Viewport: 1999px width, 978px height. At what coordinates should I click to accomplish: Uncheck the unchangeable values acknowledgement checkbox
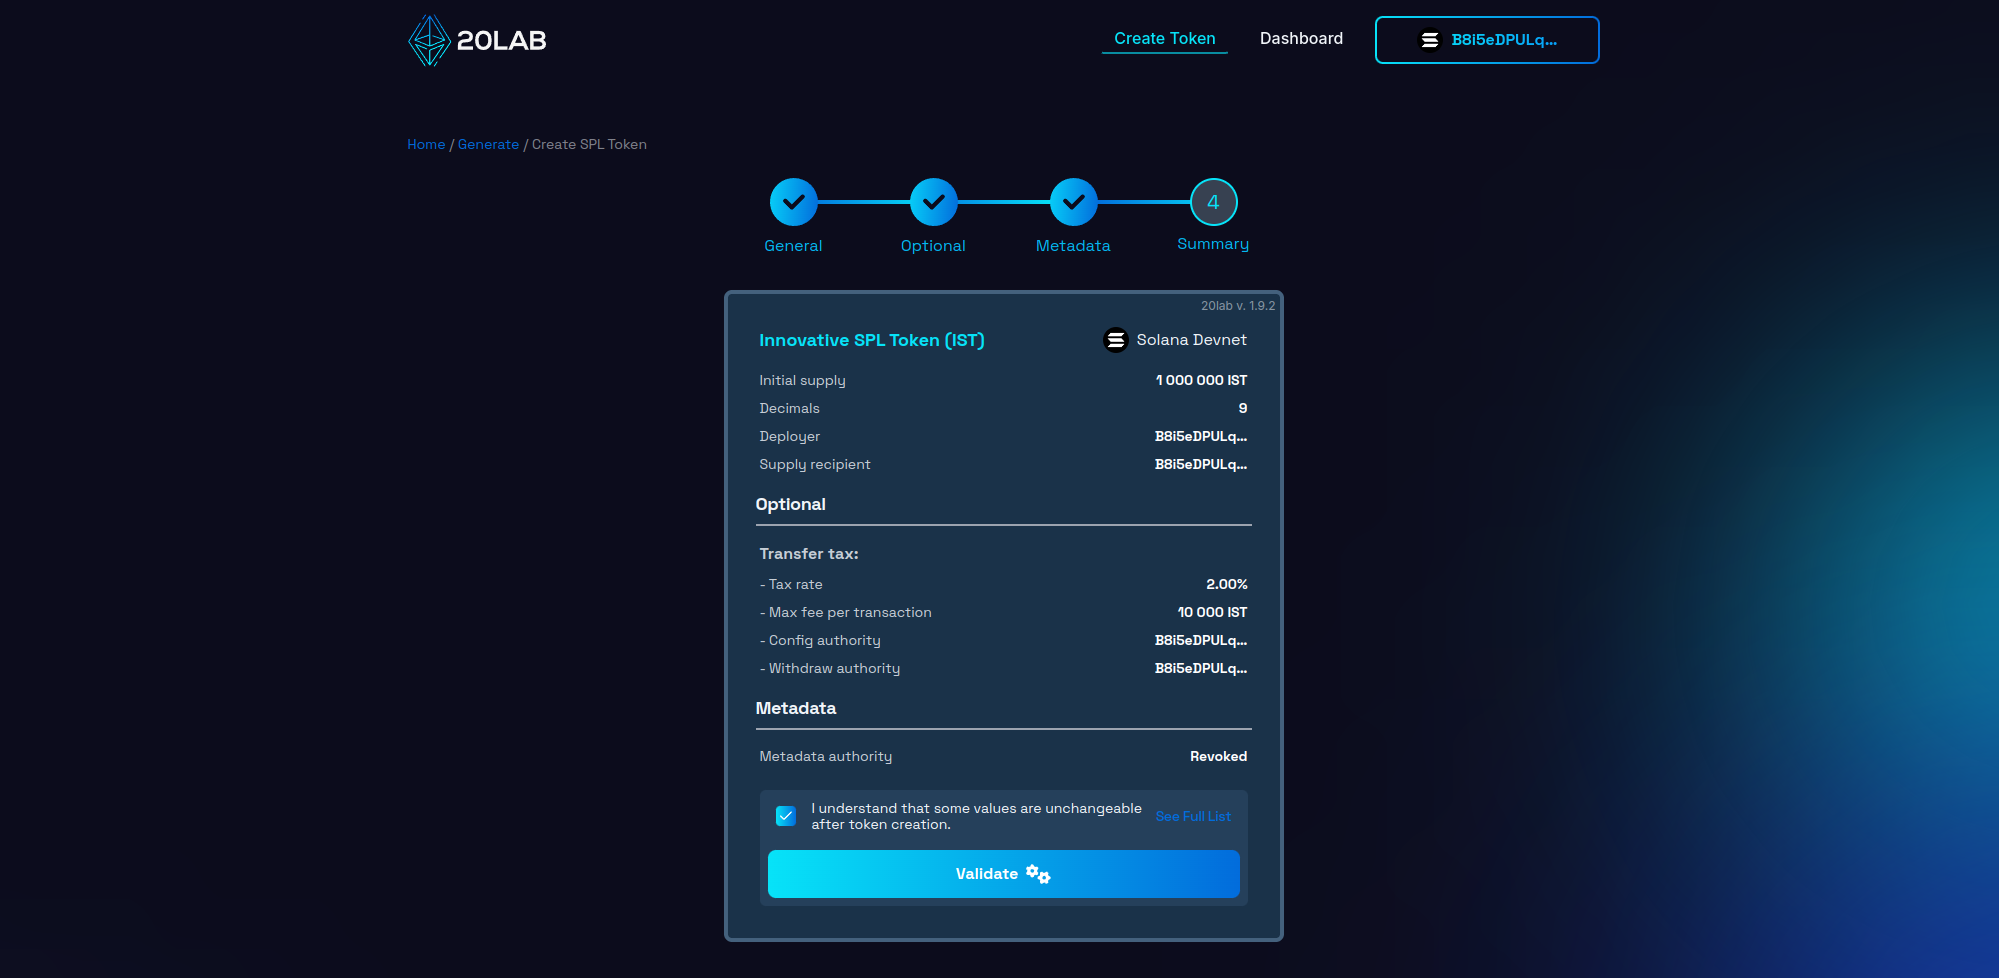(786, 816)
